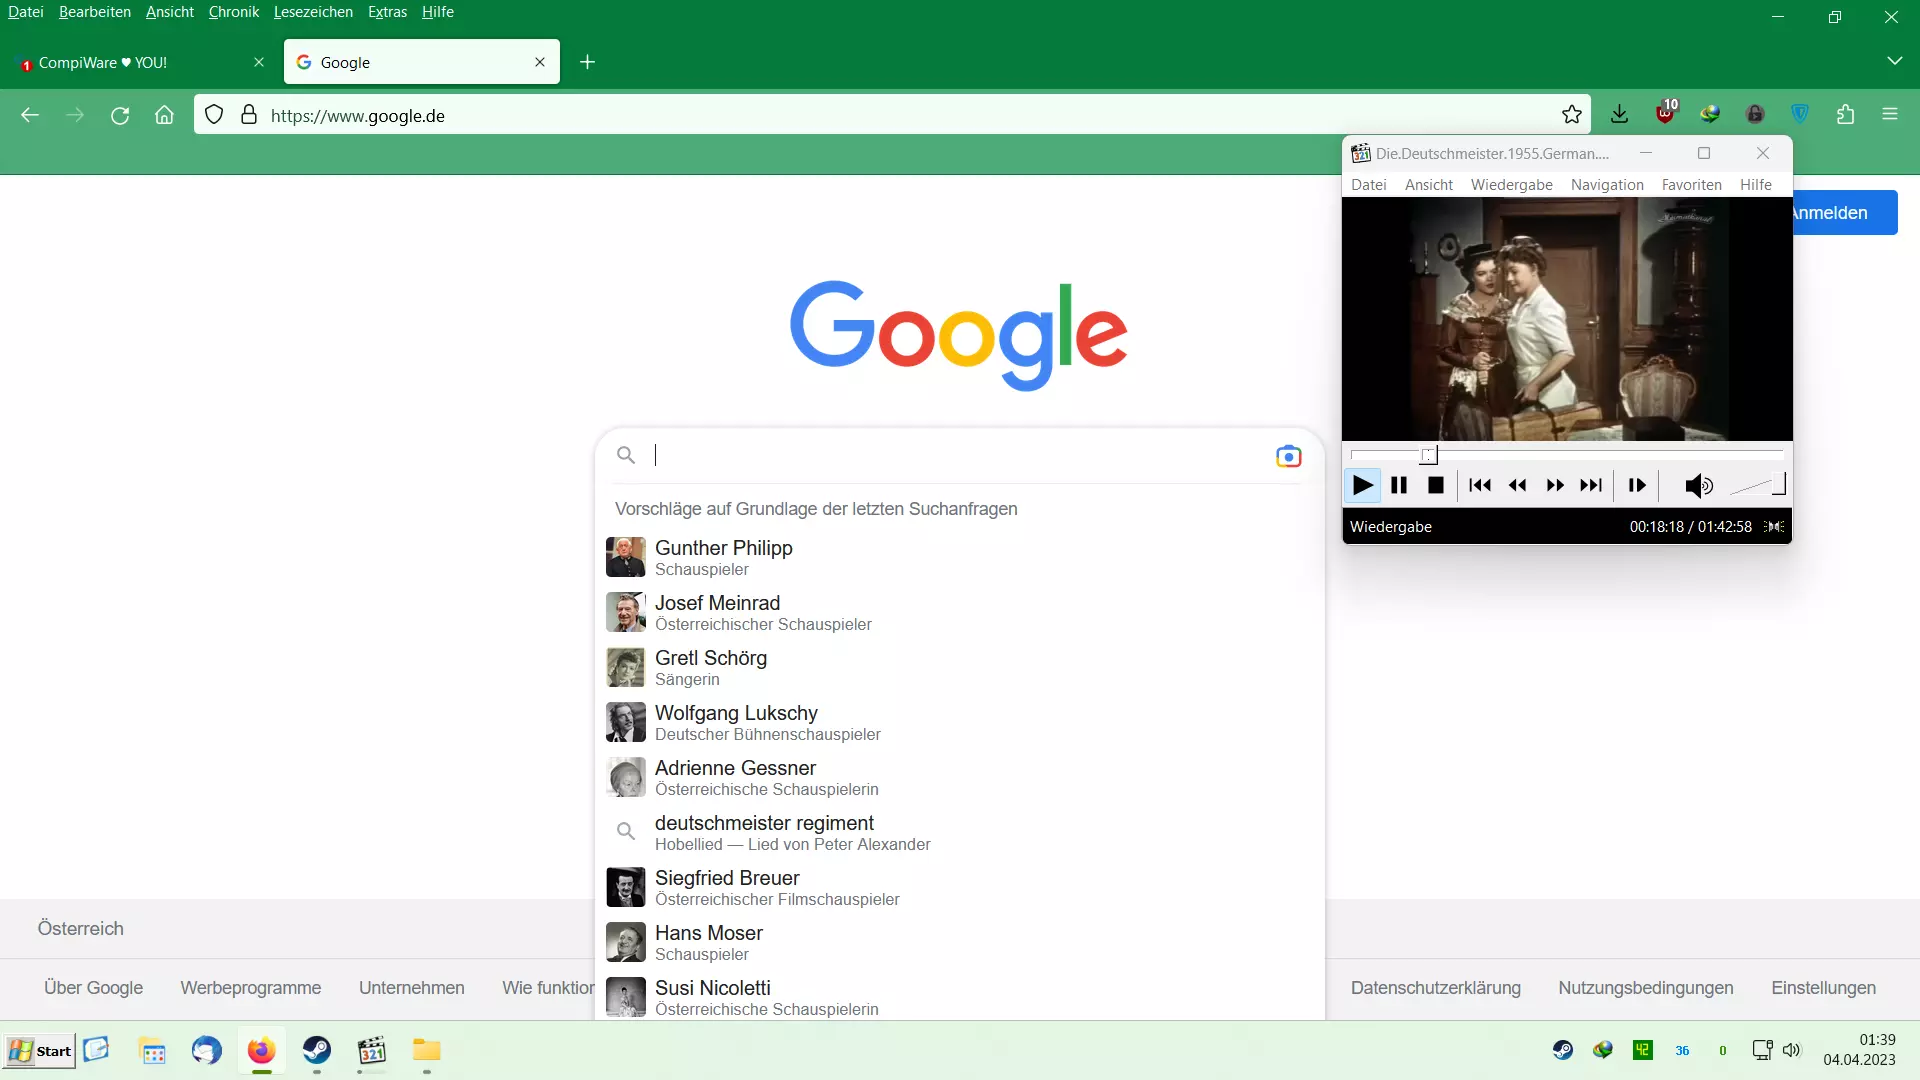
Task: Step one frame forward in media player
Action: point(1637,486)
